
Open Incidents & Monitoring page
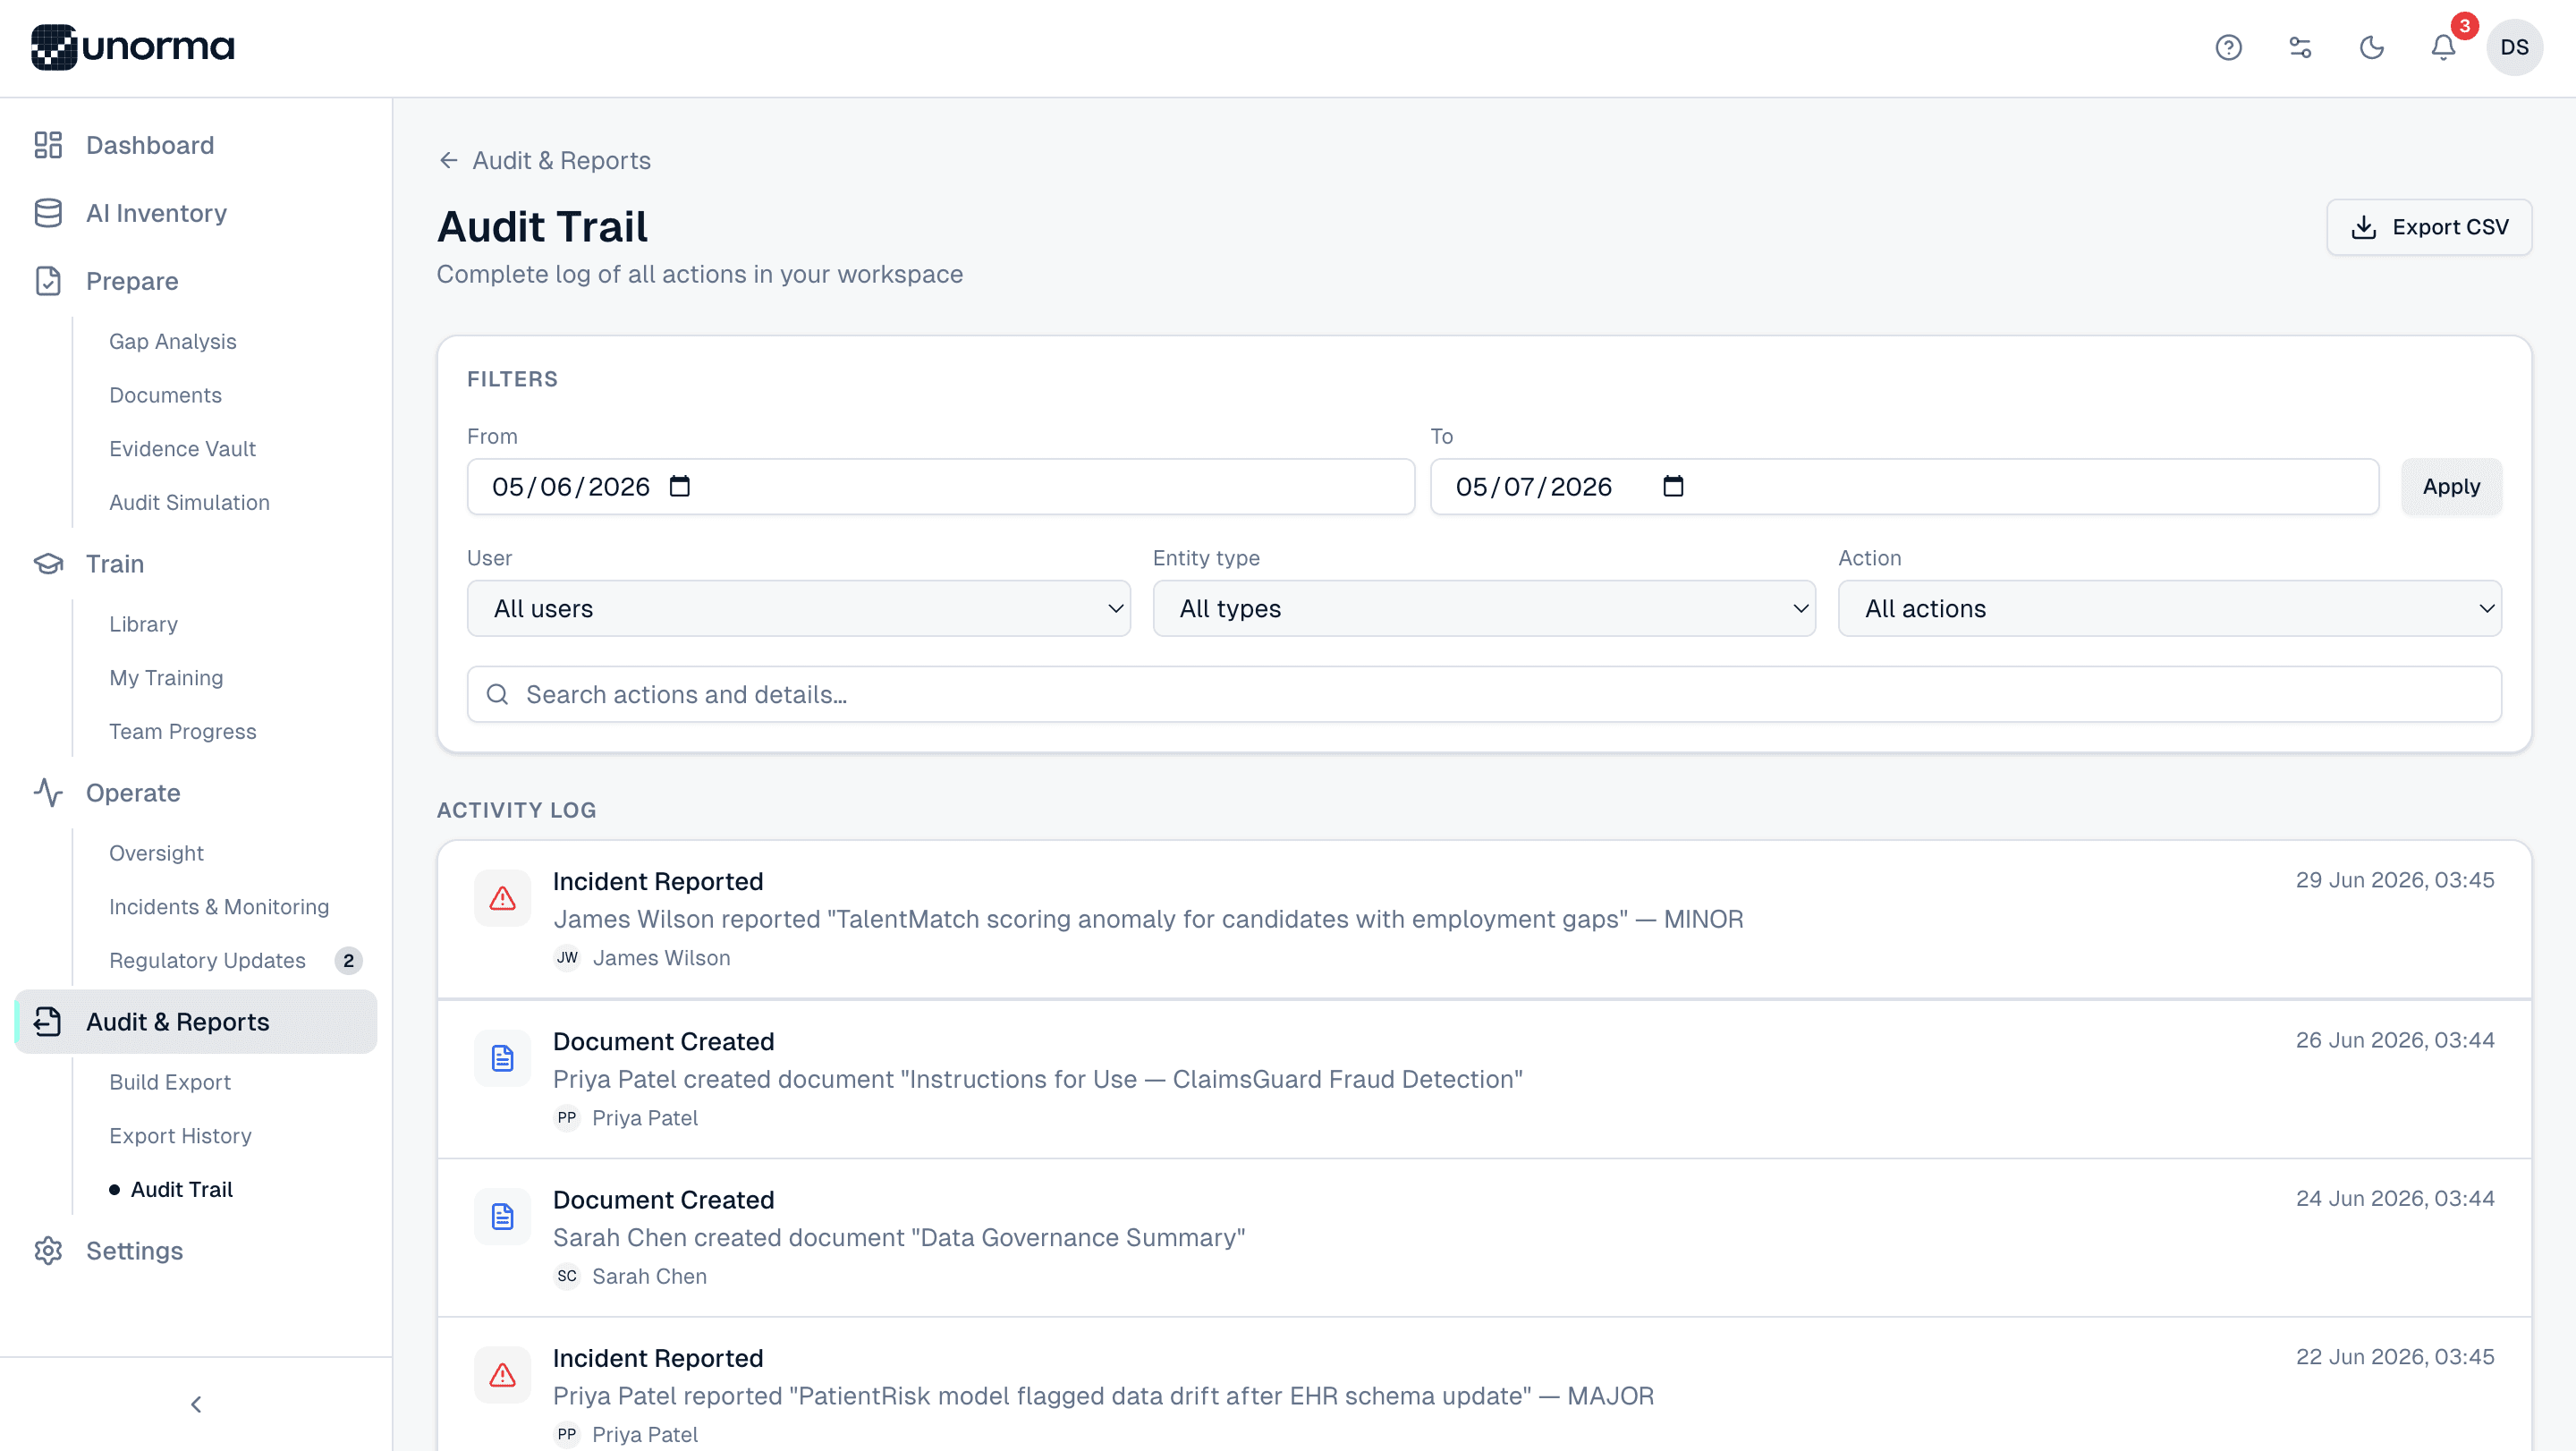coord(219,906)
